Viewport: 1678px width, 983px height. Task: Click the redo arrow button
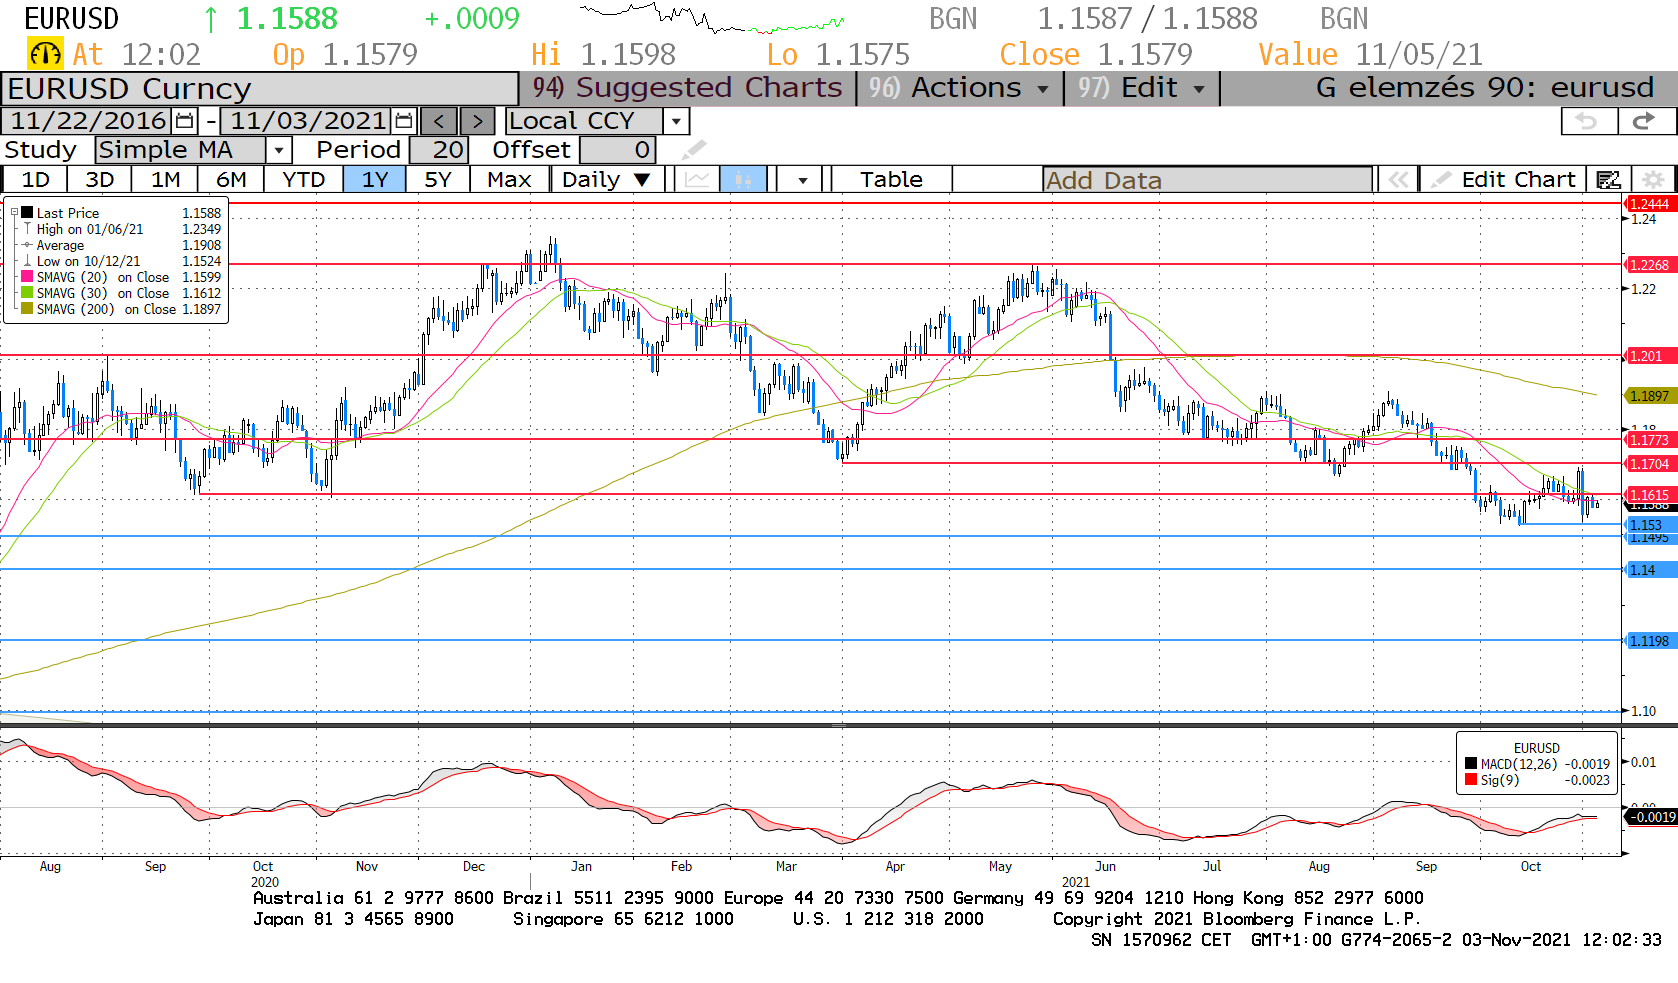point(1645,121)
